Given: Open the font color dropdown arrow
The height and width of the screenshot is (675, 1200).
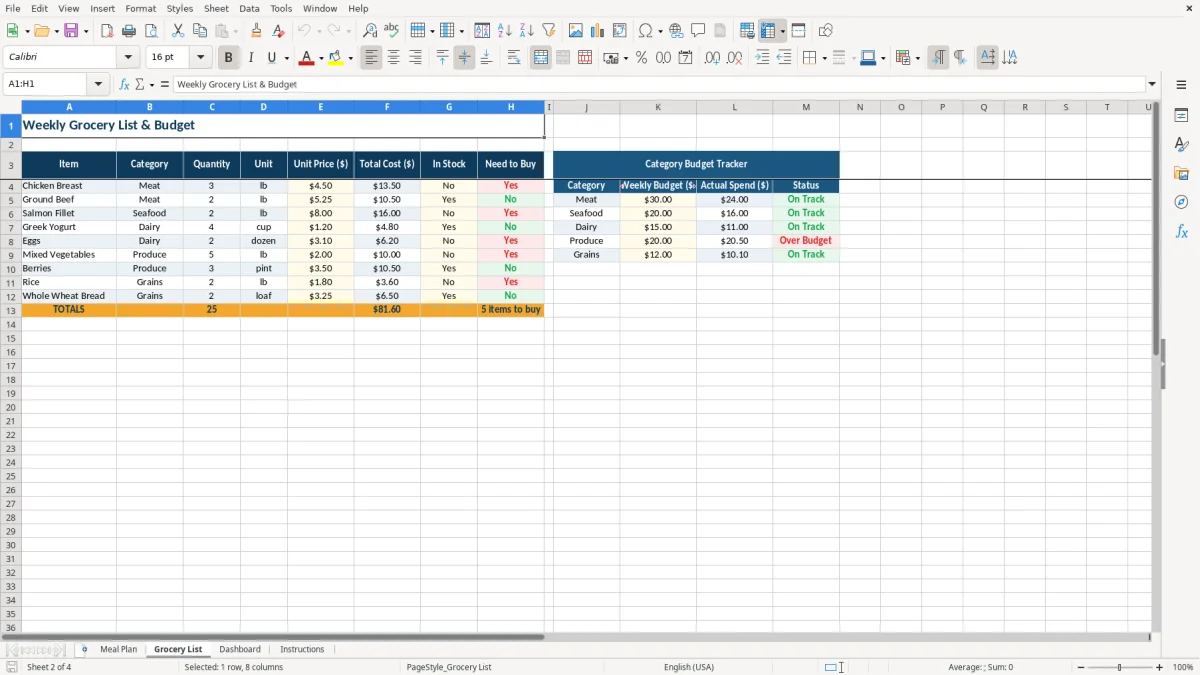Looking at the screenshot, I should coord(321,58).
